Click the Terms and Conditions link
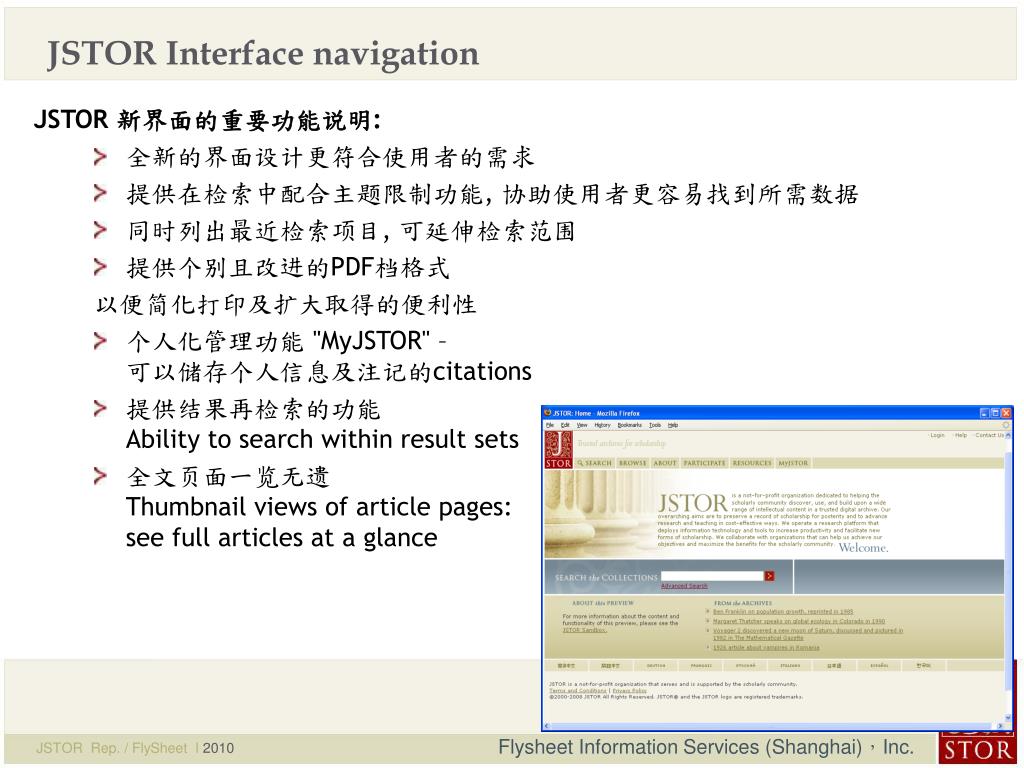Screen dimensions: 1024x768 point(578,690)
